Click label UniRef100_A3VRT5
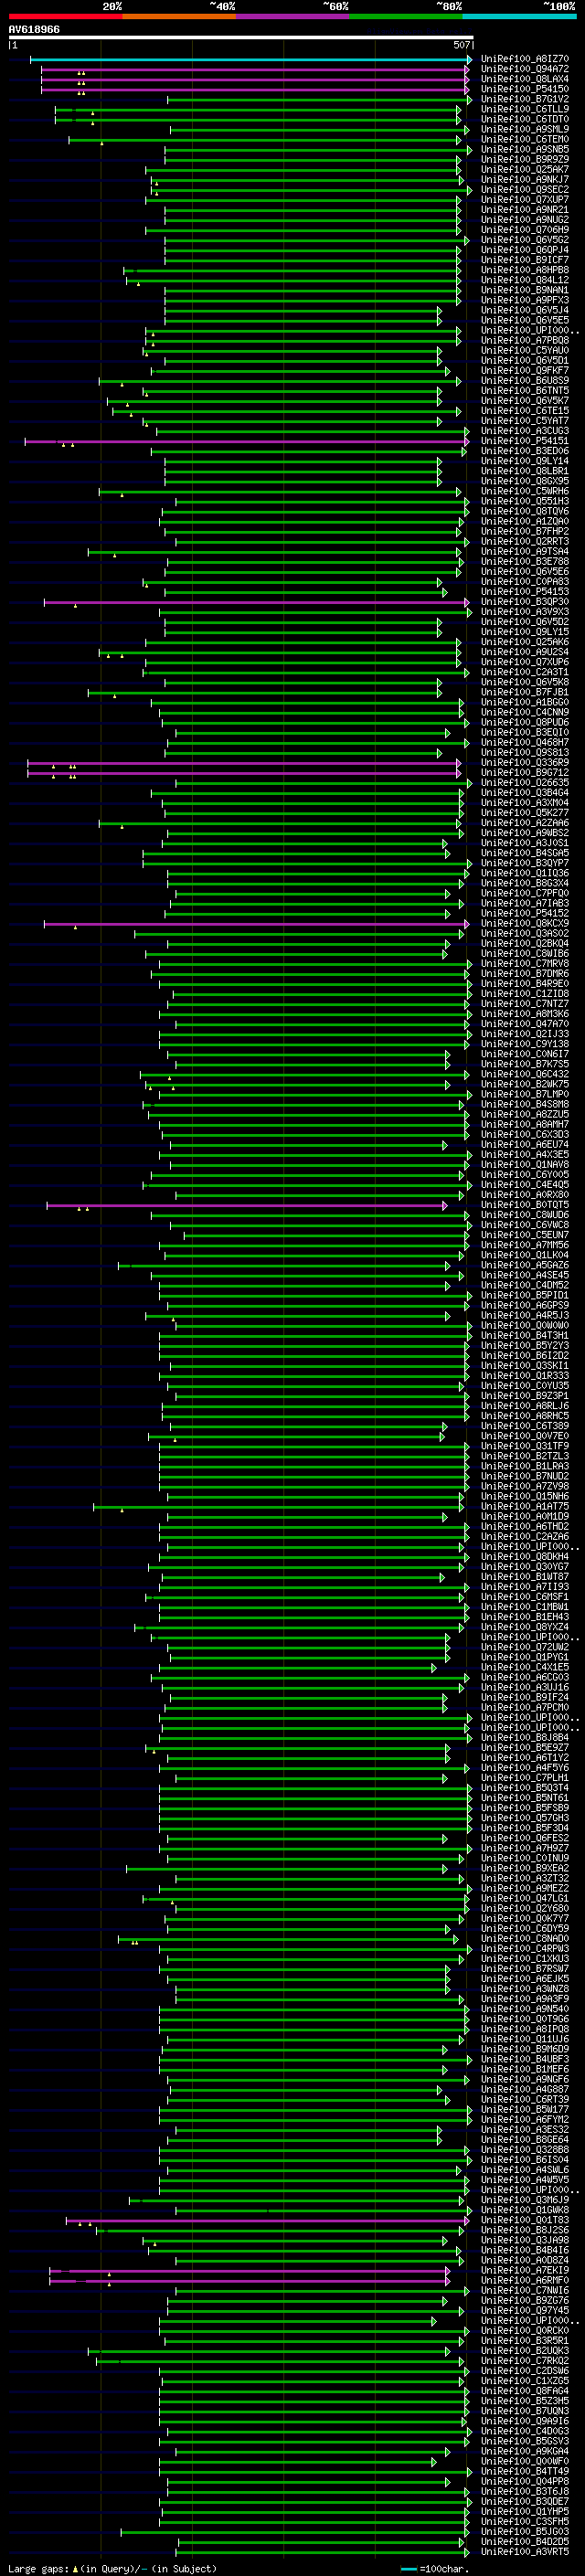This screenshot has height=2576, width=585. point(524,2553)
